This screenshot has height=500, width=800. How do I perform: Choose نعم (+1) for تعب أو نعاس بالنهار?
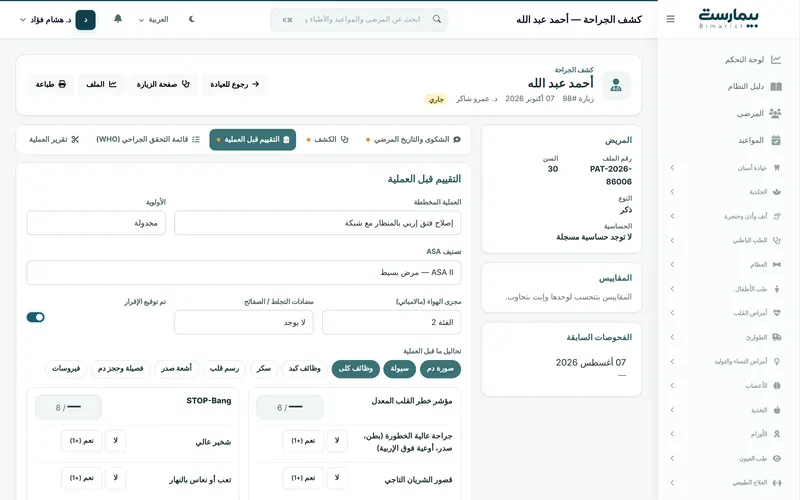pos(82,478)
